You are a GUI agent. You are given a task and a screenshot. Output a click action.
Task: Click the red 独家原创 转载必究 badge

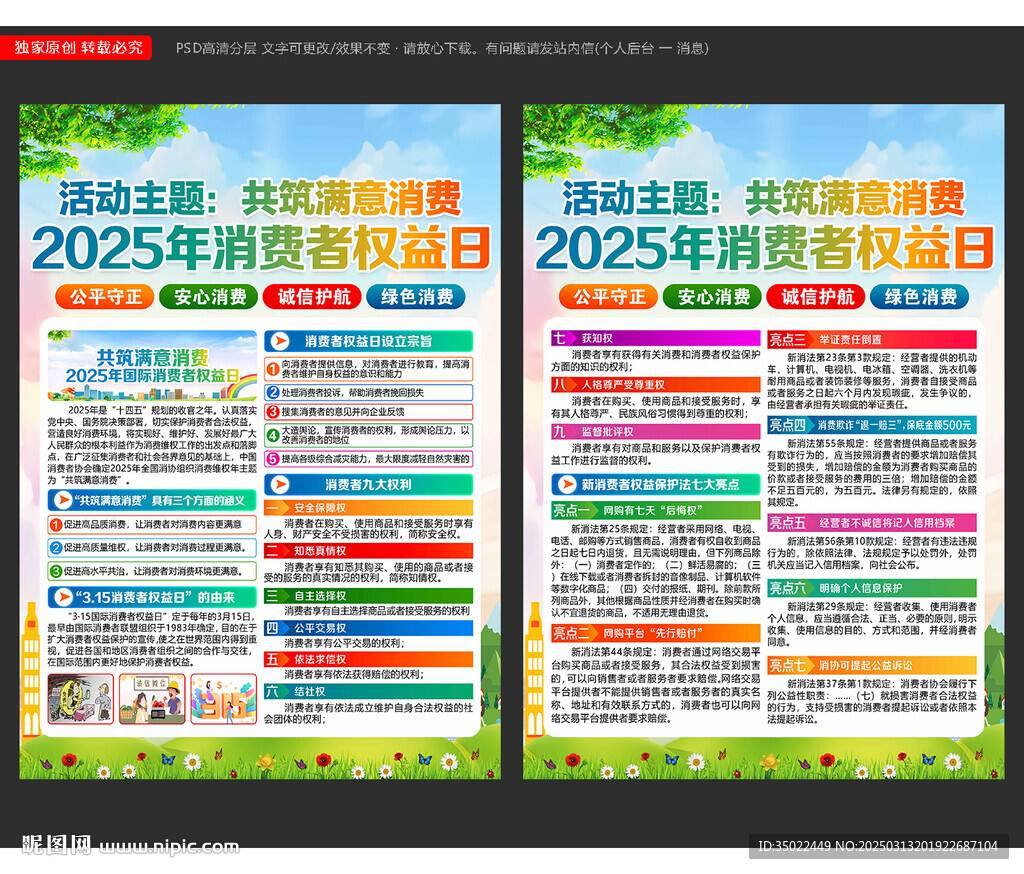[x=76, y=48]
